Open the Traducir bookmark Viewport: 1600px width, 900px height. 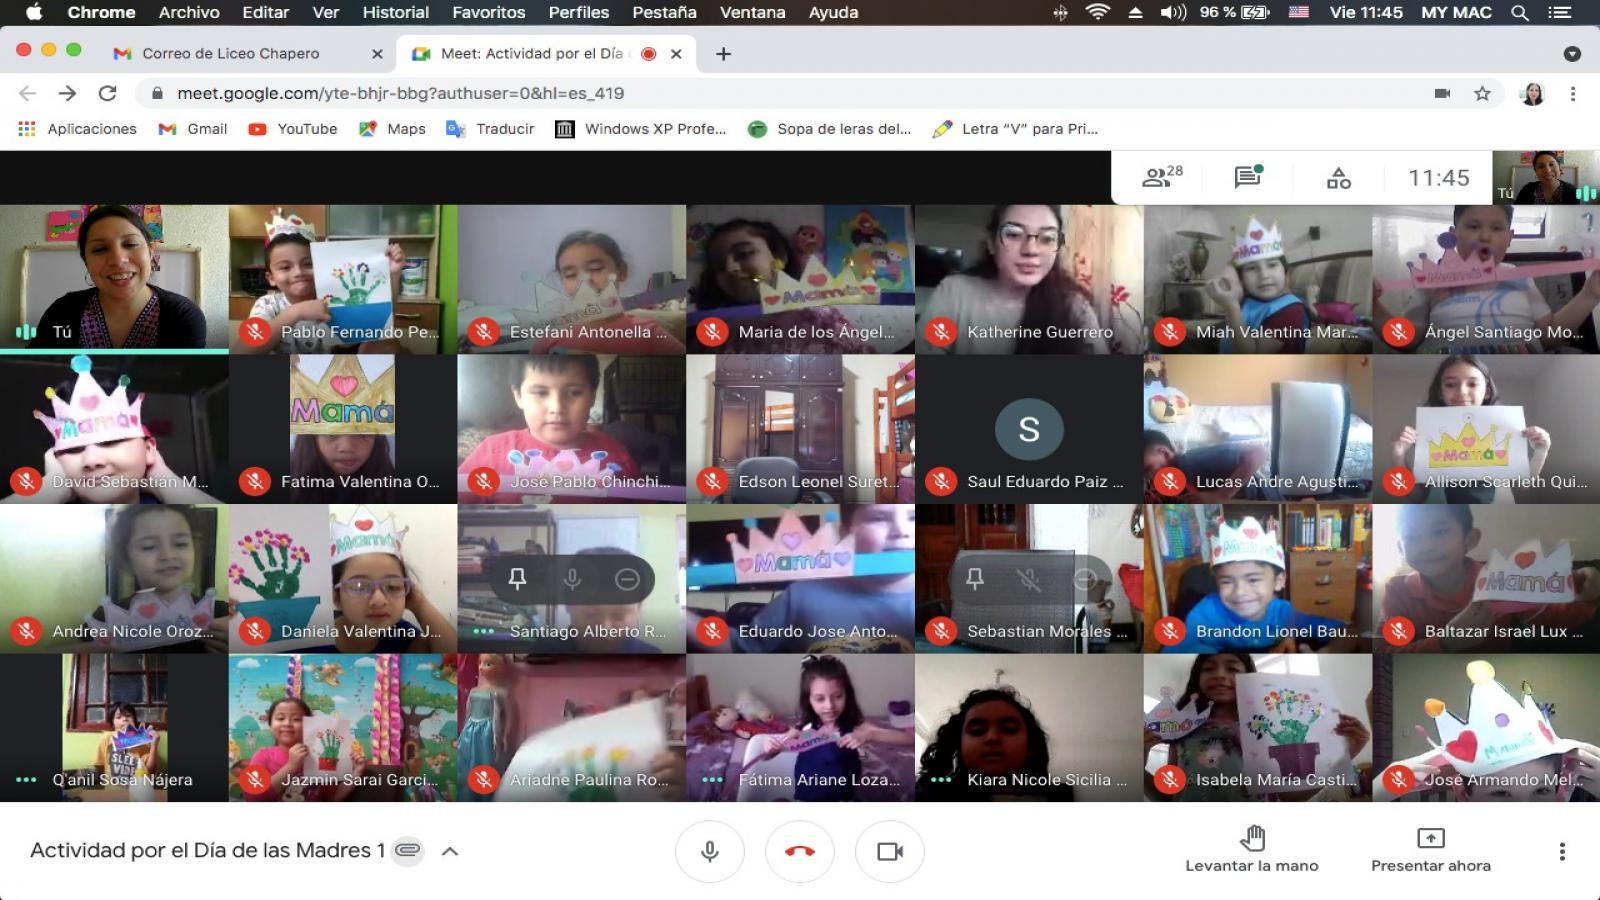(490, 129)
